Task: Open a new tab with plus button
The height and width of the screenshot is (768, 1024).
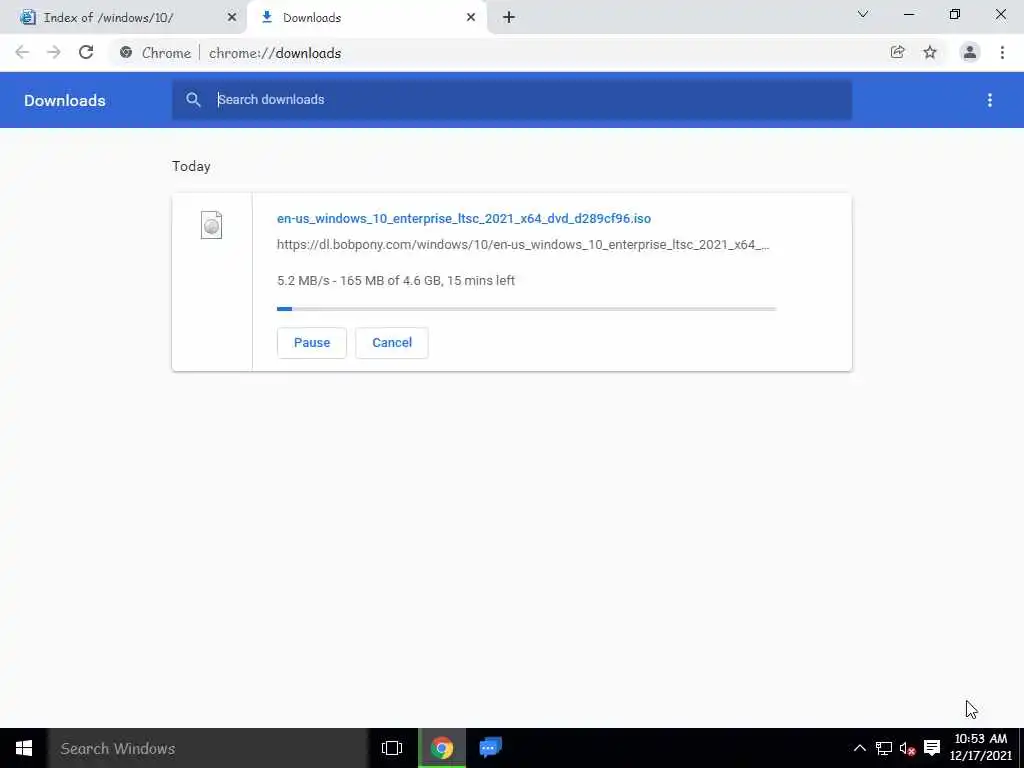Action: (509, 18)
